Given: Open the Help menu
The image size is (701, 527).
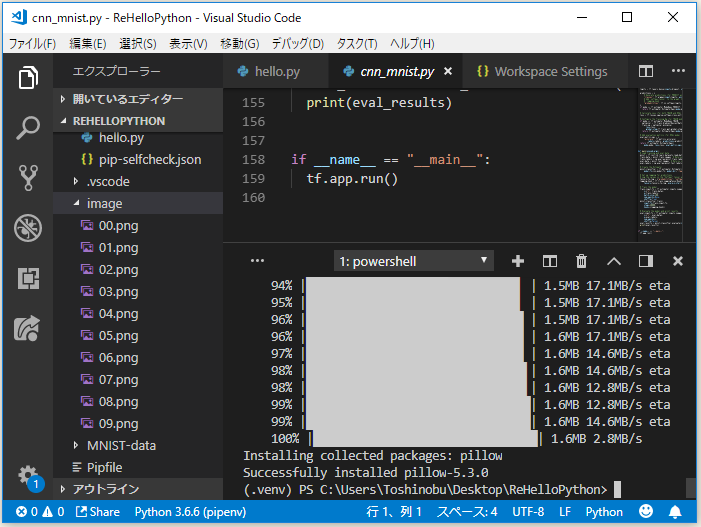Looking at the screenshot, I should click(x=412, y=43).
